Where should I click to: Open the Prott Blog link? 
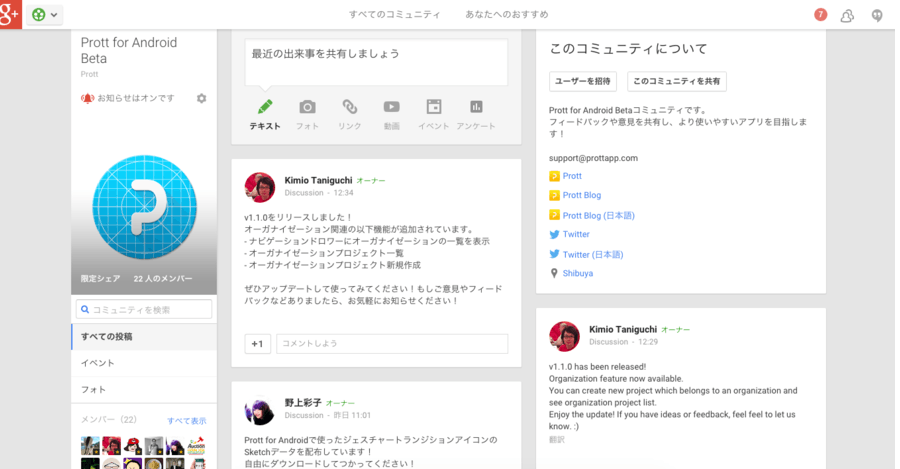(x=582, y=195)
